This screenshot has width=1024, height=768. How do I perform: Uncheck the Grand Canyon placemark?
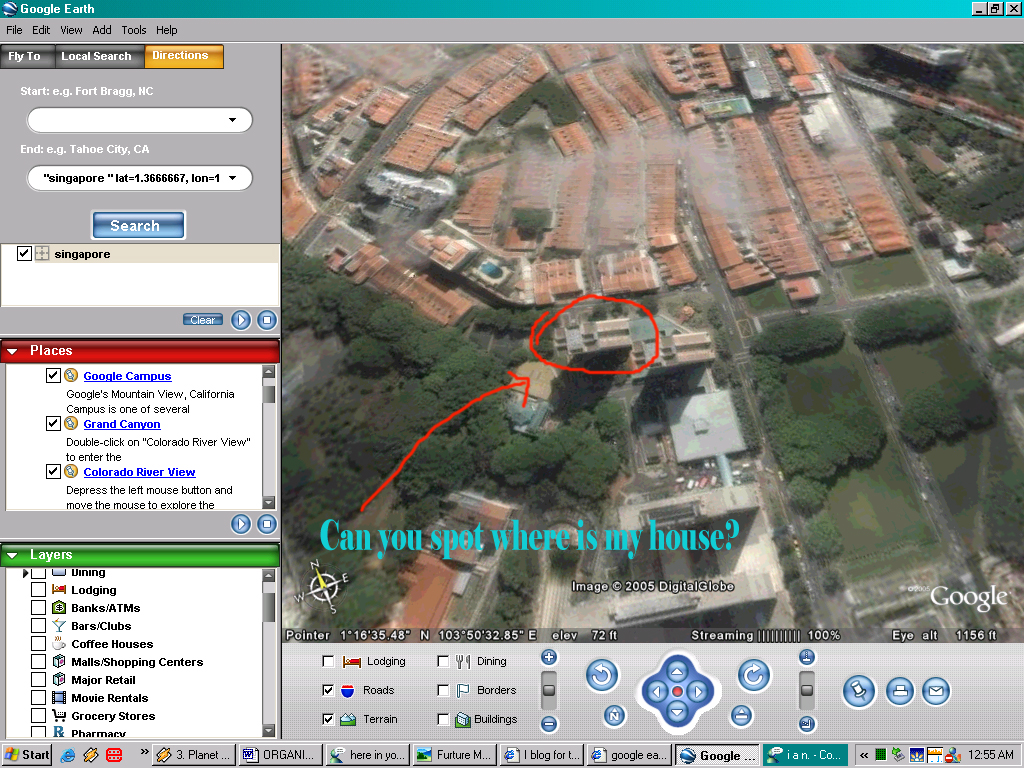pyautogui.click(x=54, y=423)
